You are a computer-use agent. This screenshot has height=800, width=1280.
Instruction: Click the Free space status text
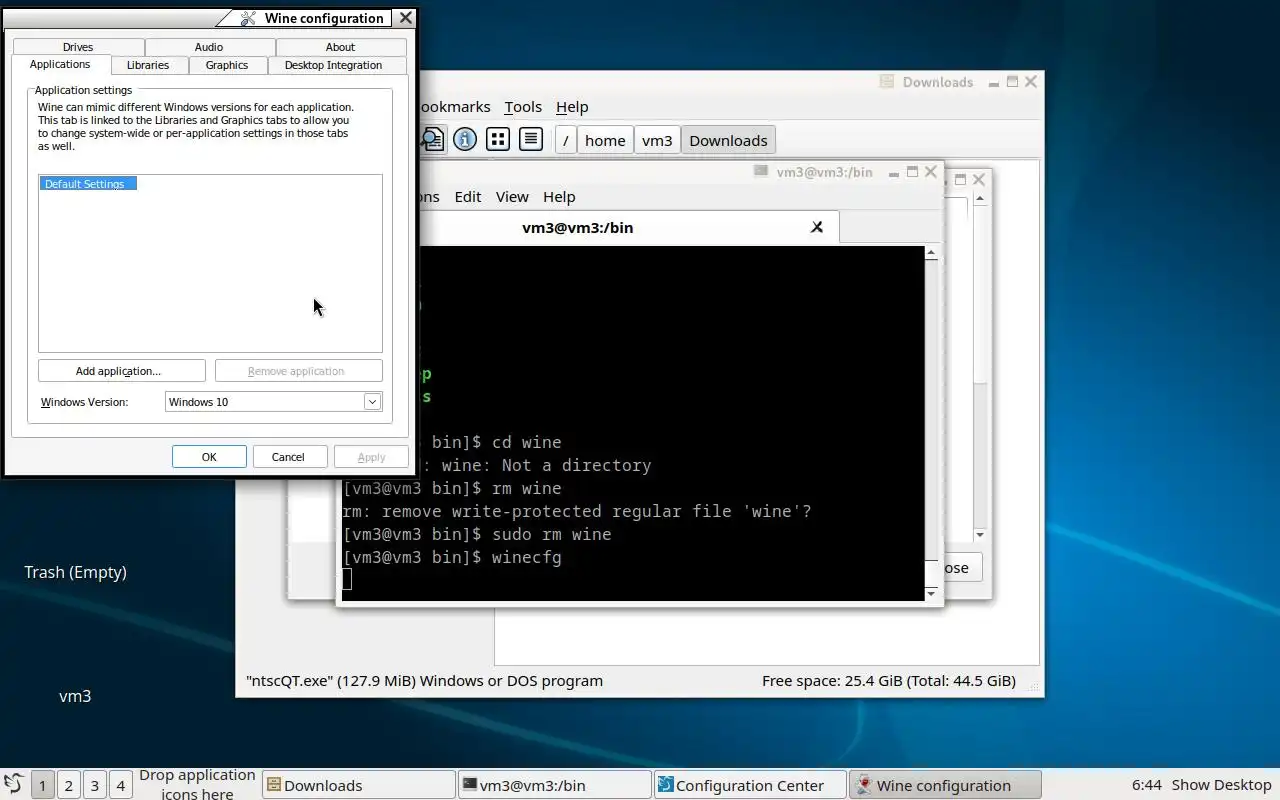889,681
